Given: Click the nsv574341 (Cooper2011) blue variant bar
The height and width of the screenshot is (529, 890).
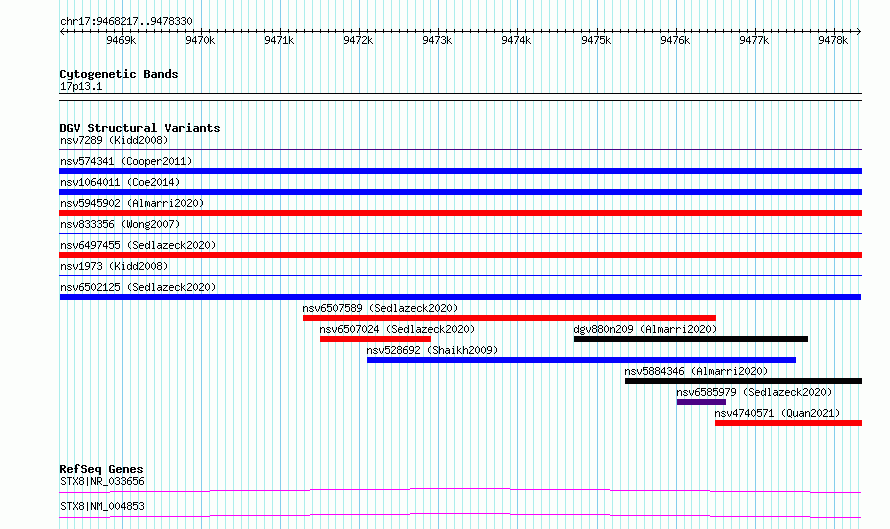Looking at the screenshot, I should pos(460,171).
